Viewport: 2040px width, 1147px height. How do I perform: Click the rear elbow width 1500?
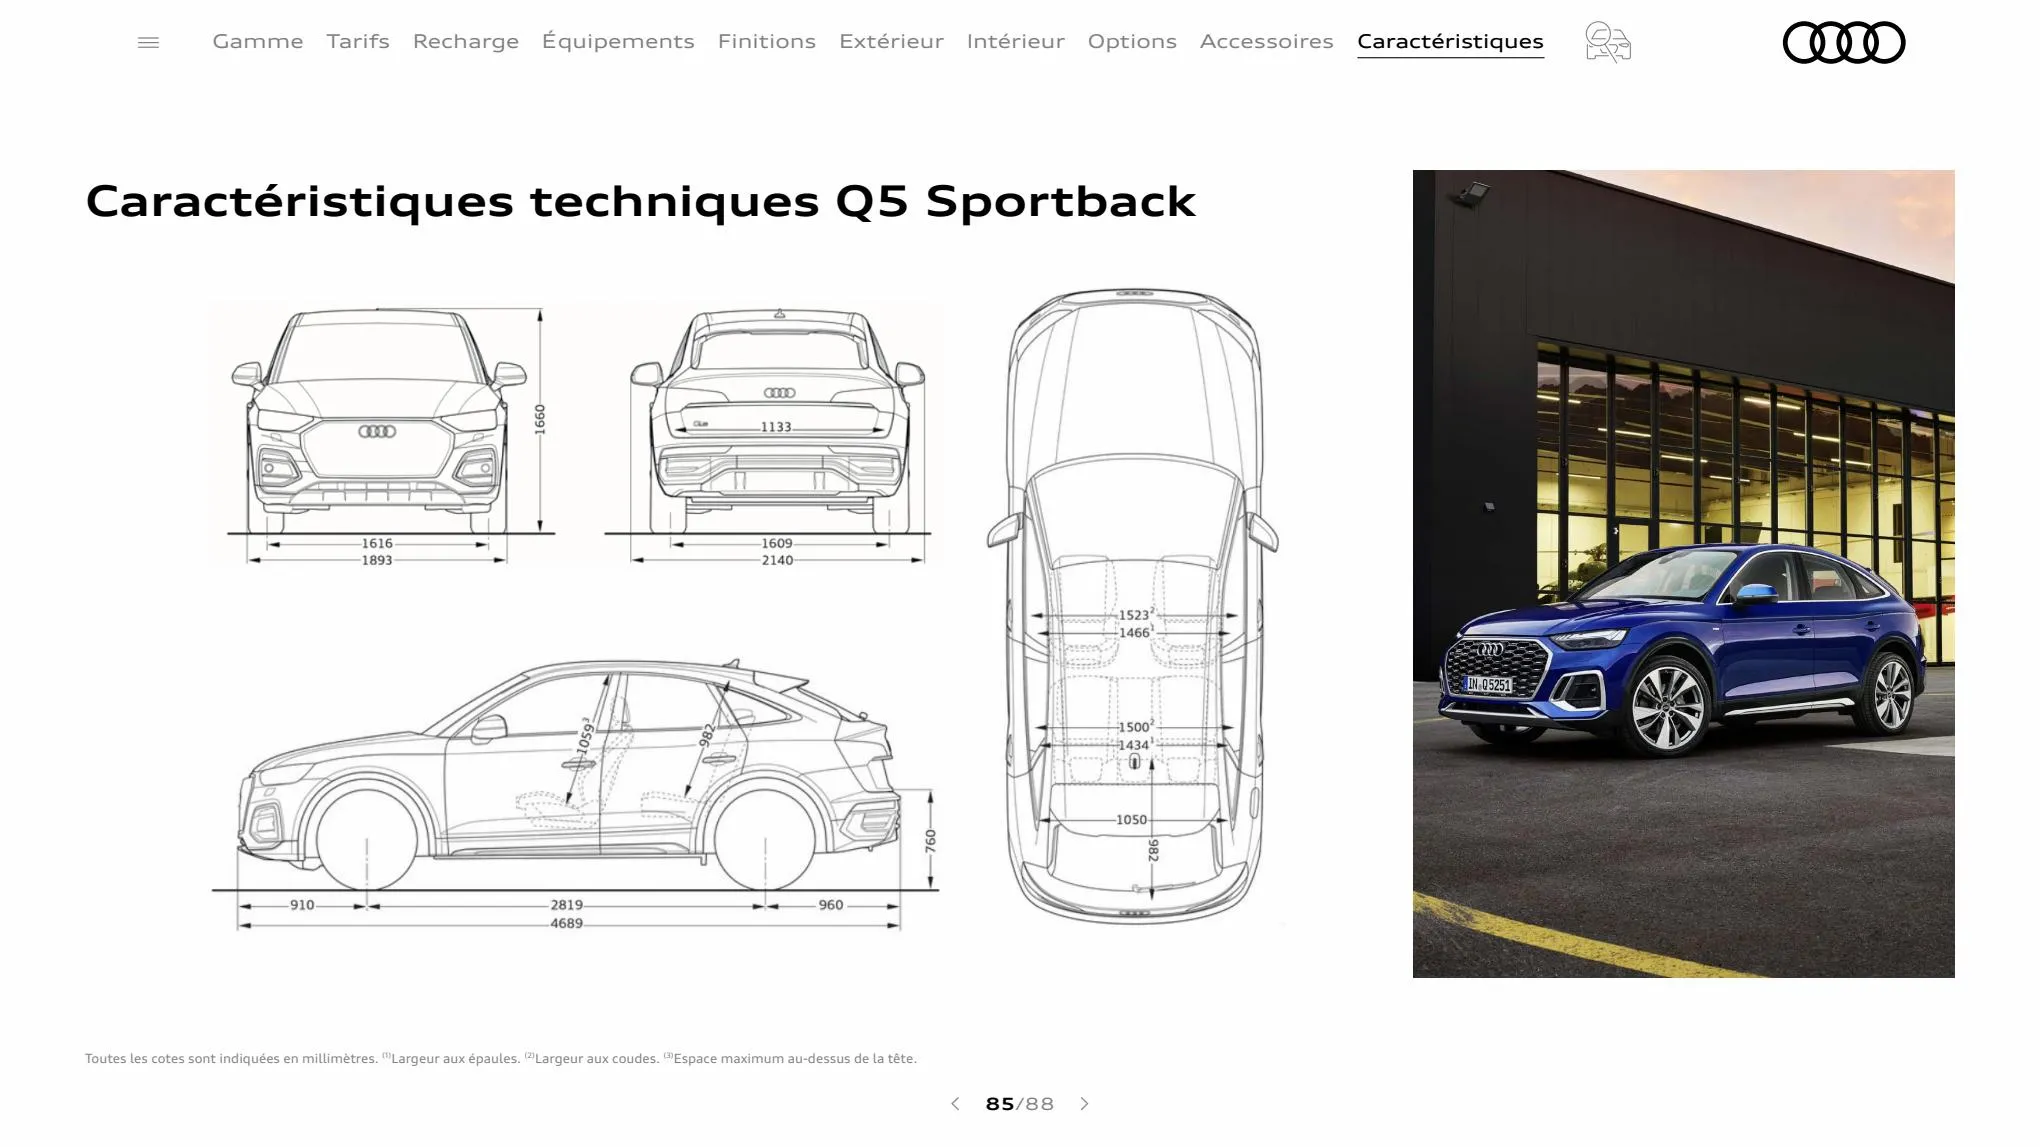[1135, 727]
